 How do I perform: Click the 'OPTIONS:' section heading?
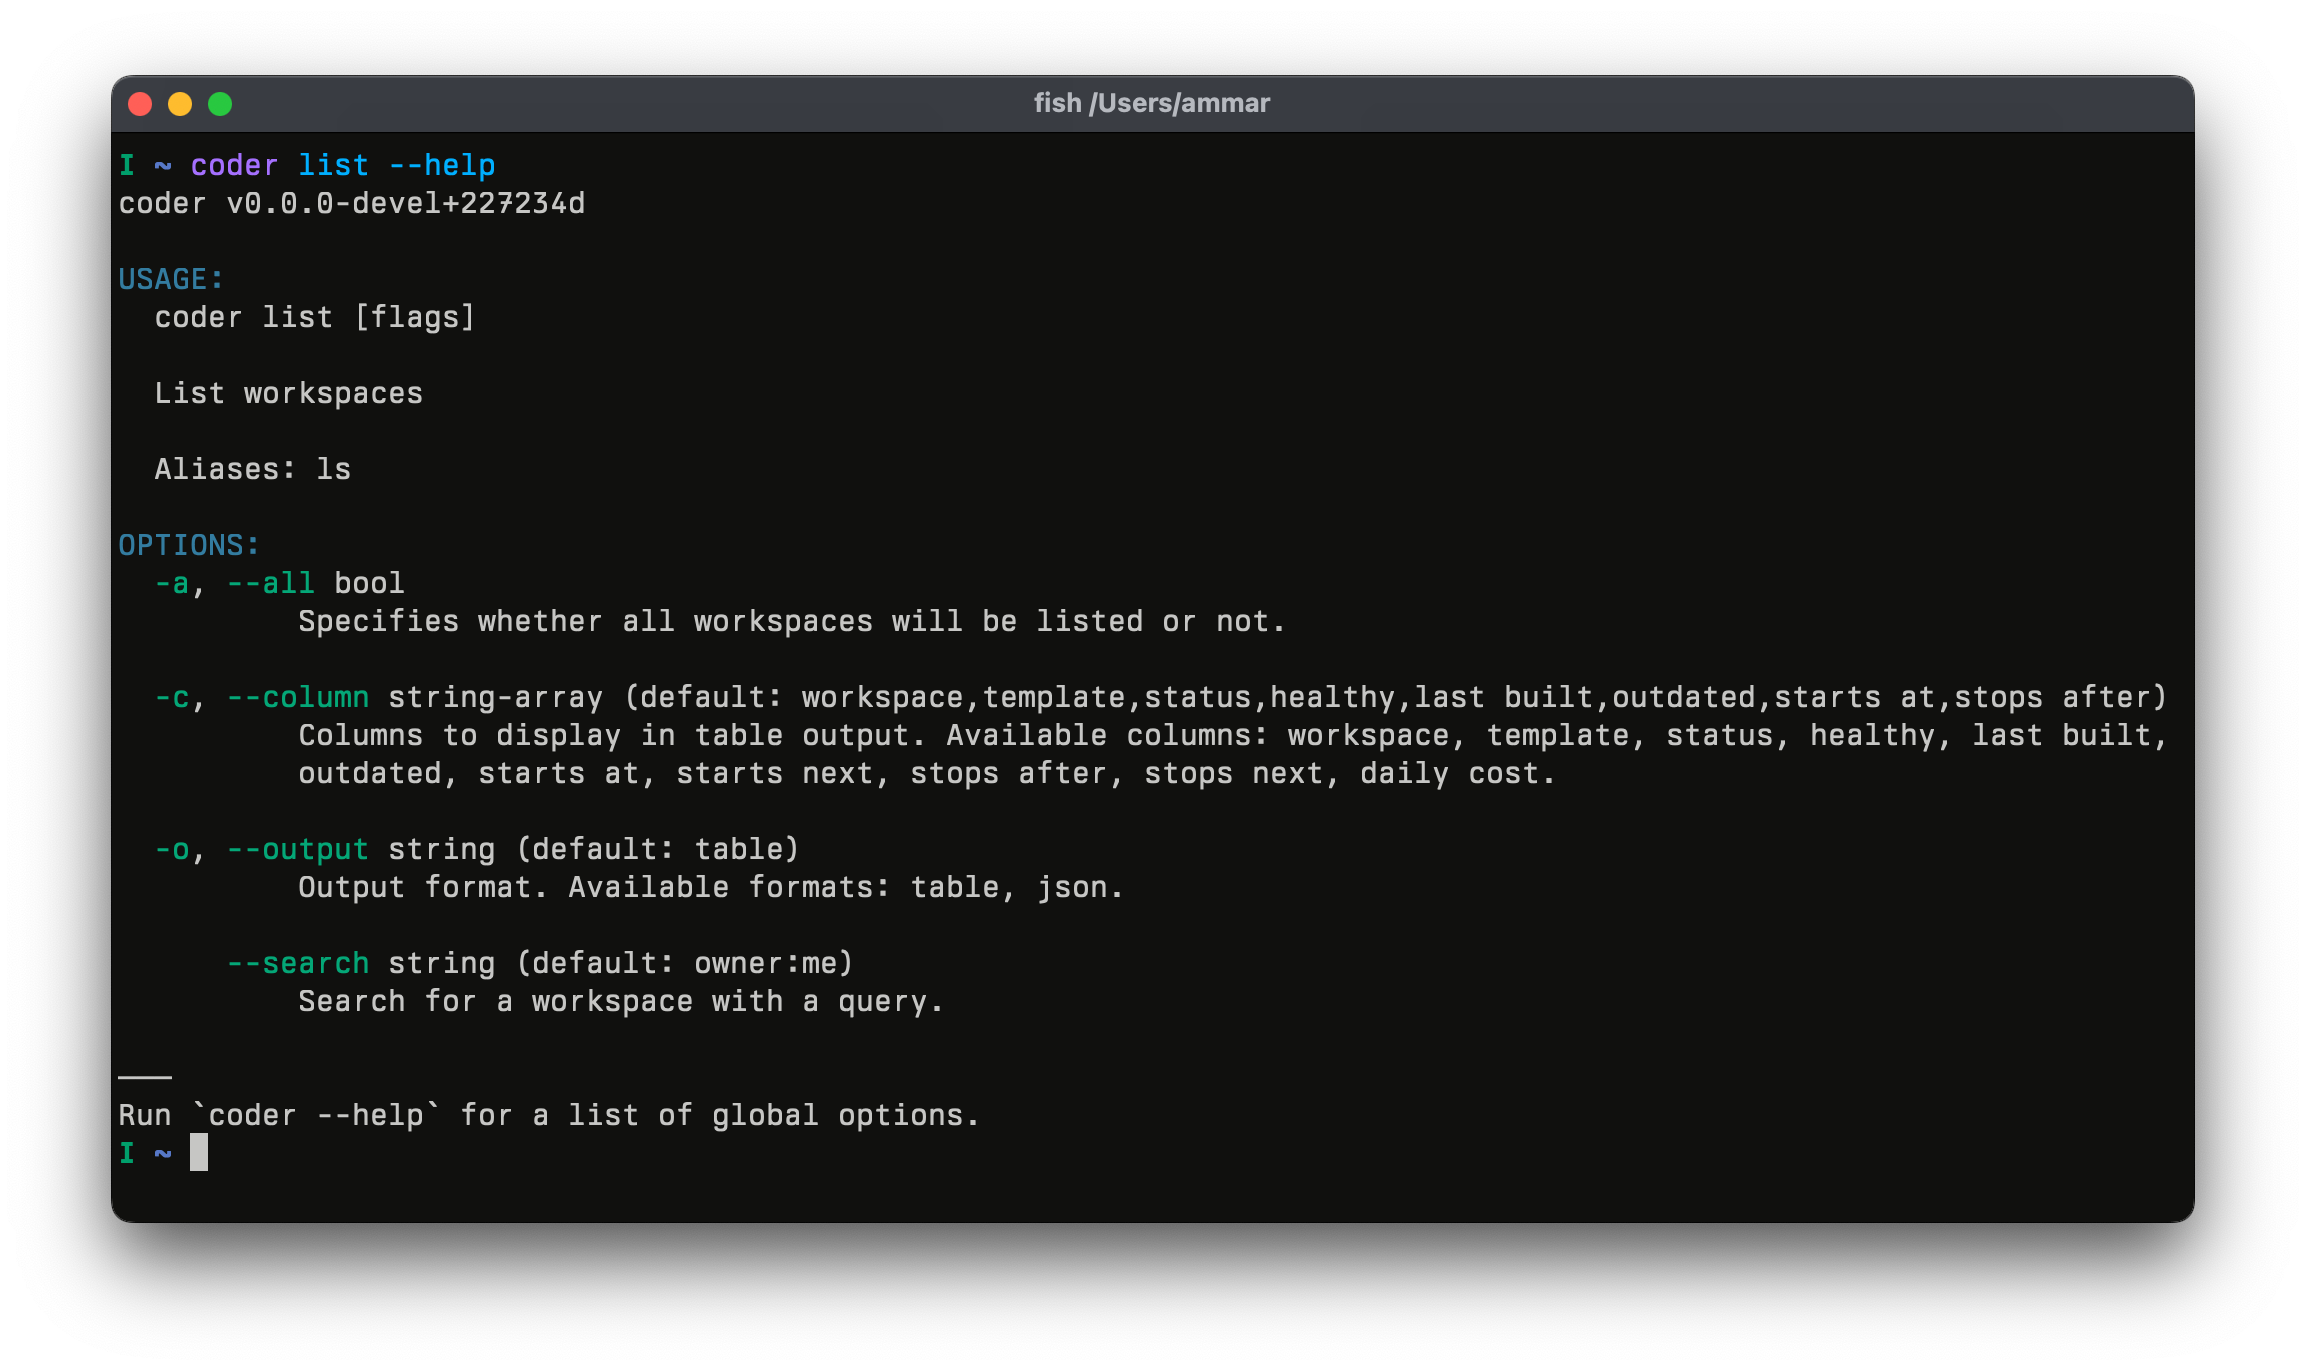point(189,545)
